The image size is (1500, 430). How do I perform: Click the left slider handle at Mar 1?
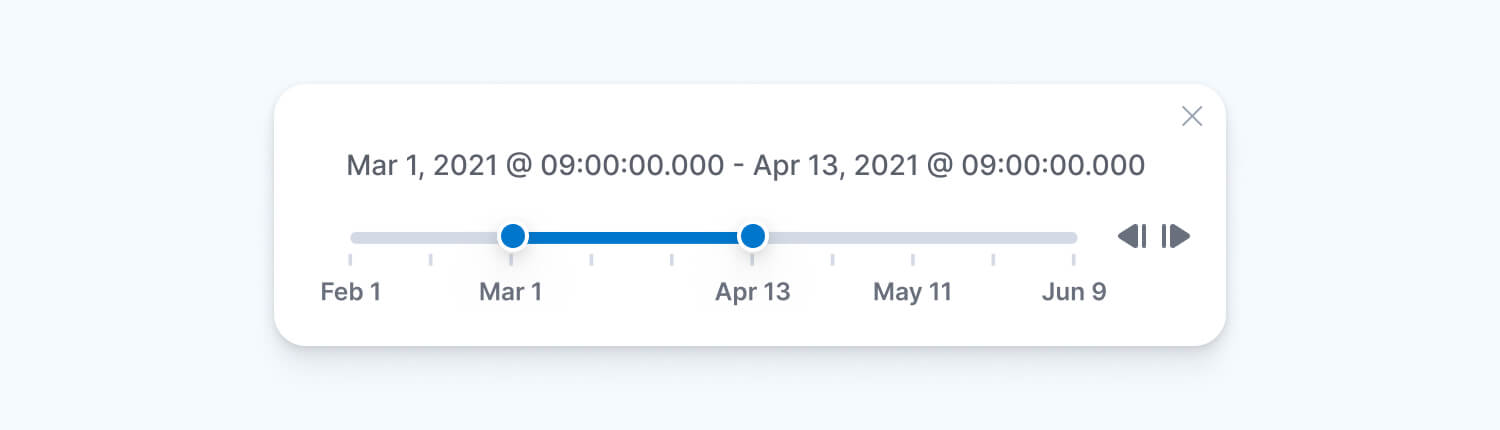(x=513, y=237)
